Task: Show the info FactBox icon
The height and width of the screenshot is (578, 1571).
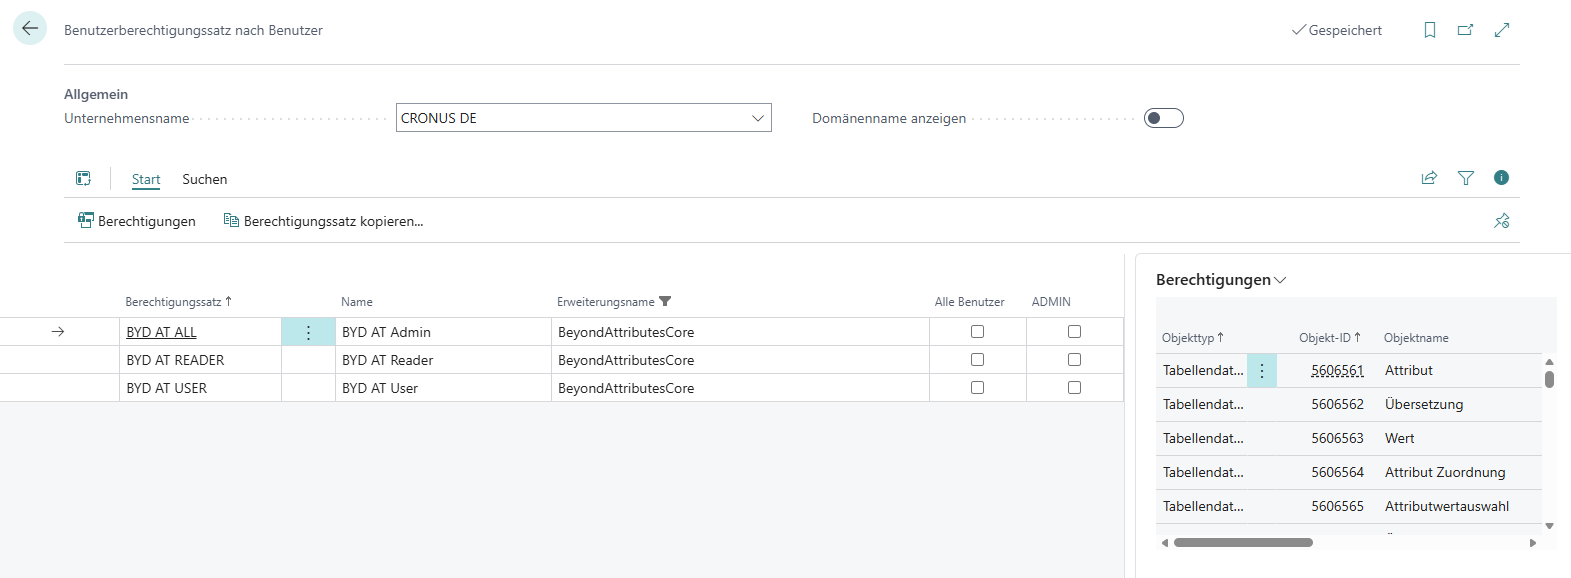Action: tap(1501, 178)
